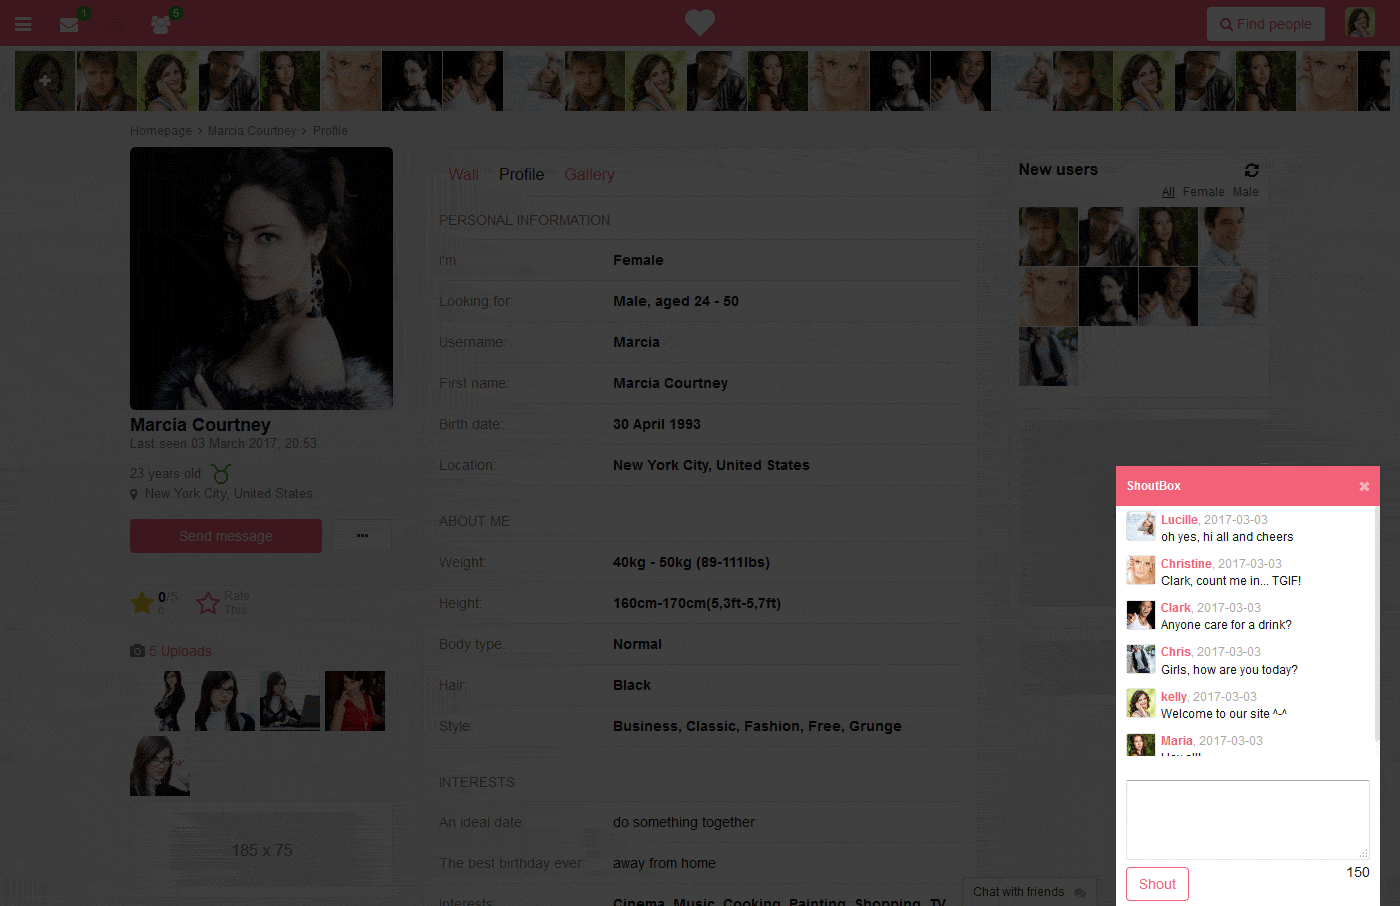Open Lucille's name link in ShoutBox

1179,520
